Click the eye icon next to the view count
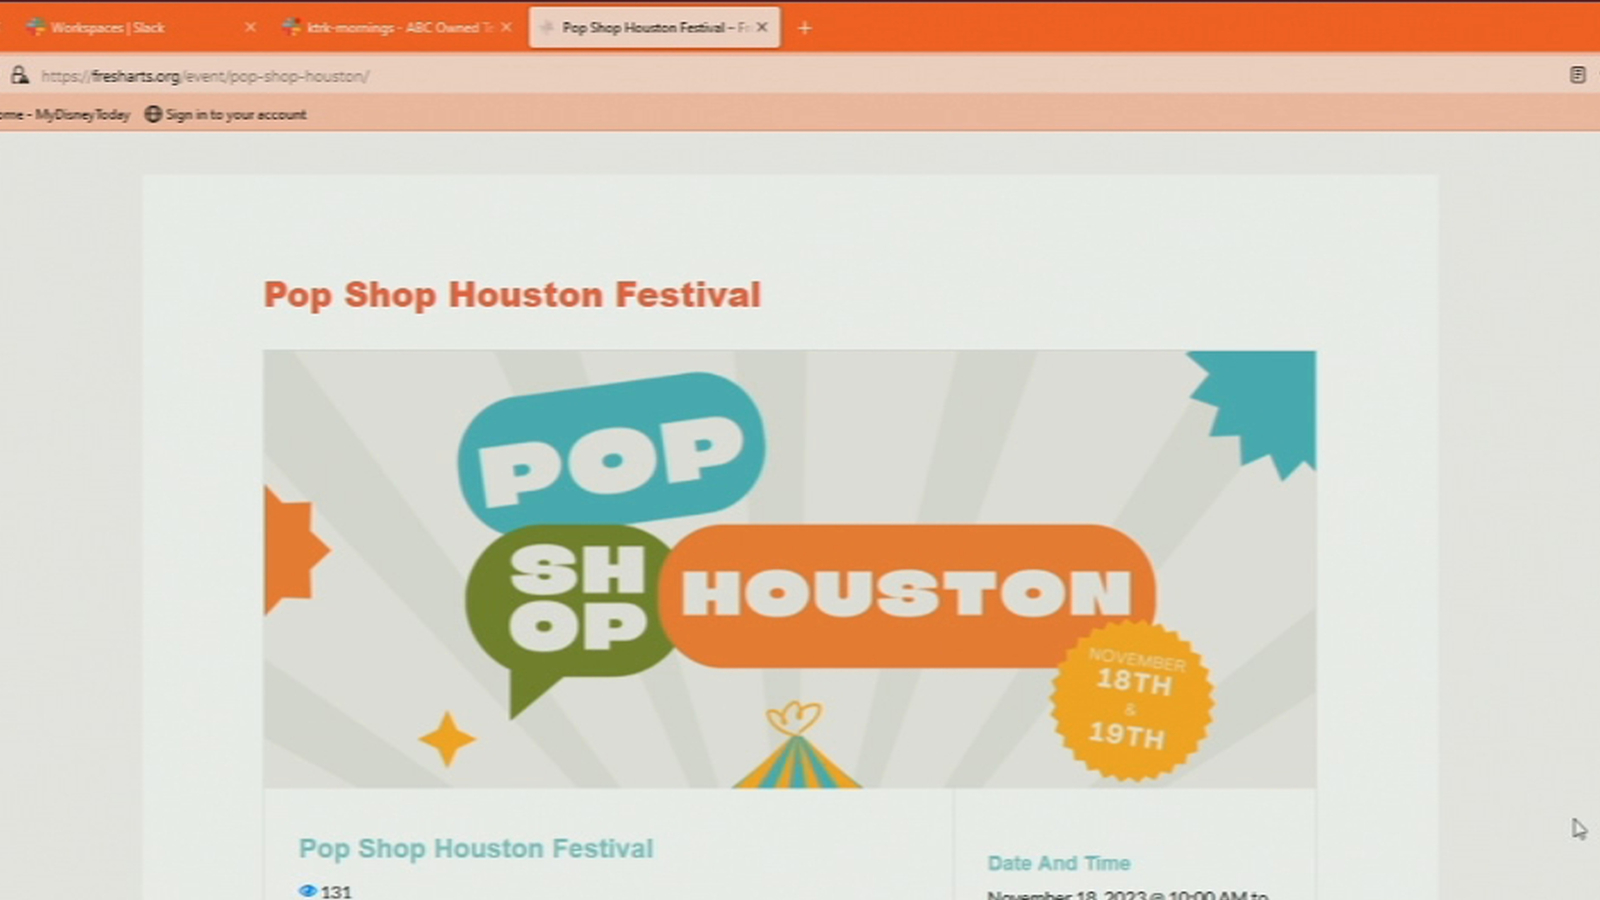This screenshot has height=900, width=1600. [x=308, y=891]
